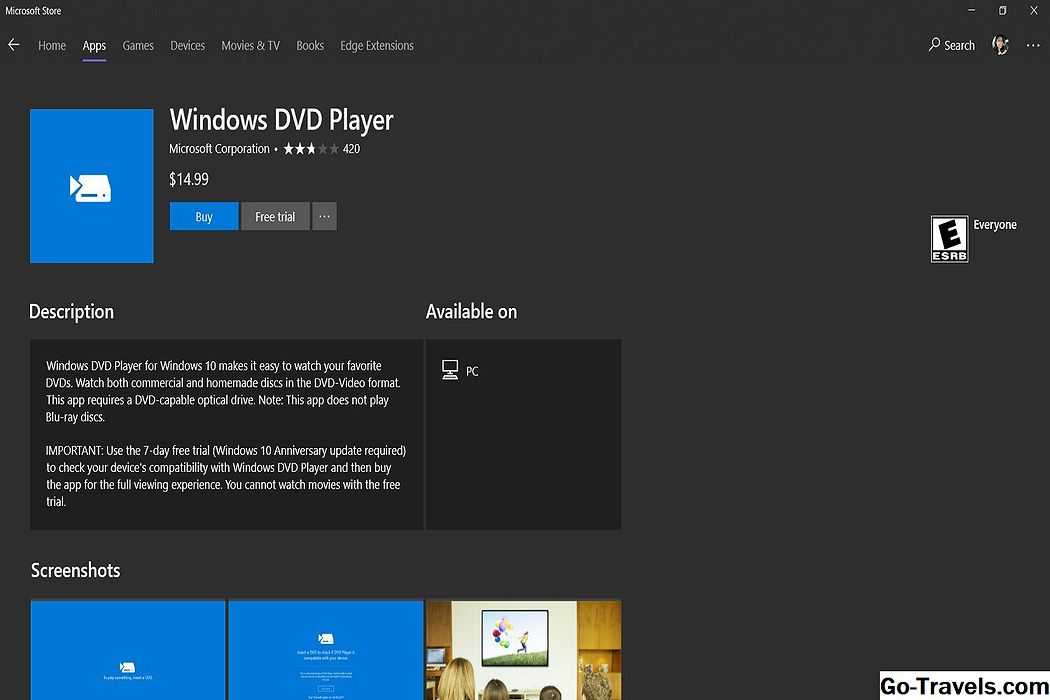Open the Devices tab

pyautogui.click(x=187, y=46)
